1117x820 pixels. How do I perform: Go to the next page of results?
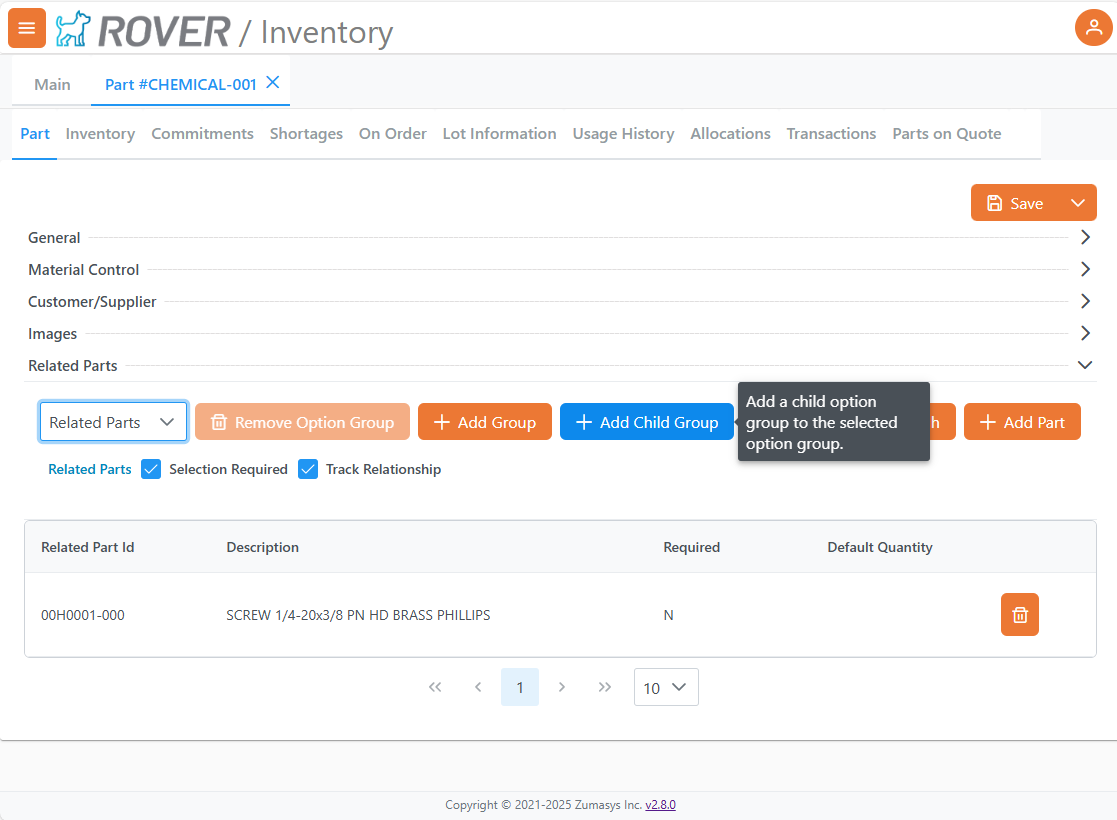(x=562, y=687)
